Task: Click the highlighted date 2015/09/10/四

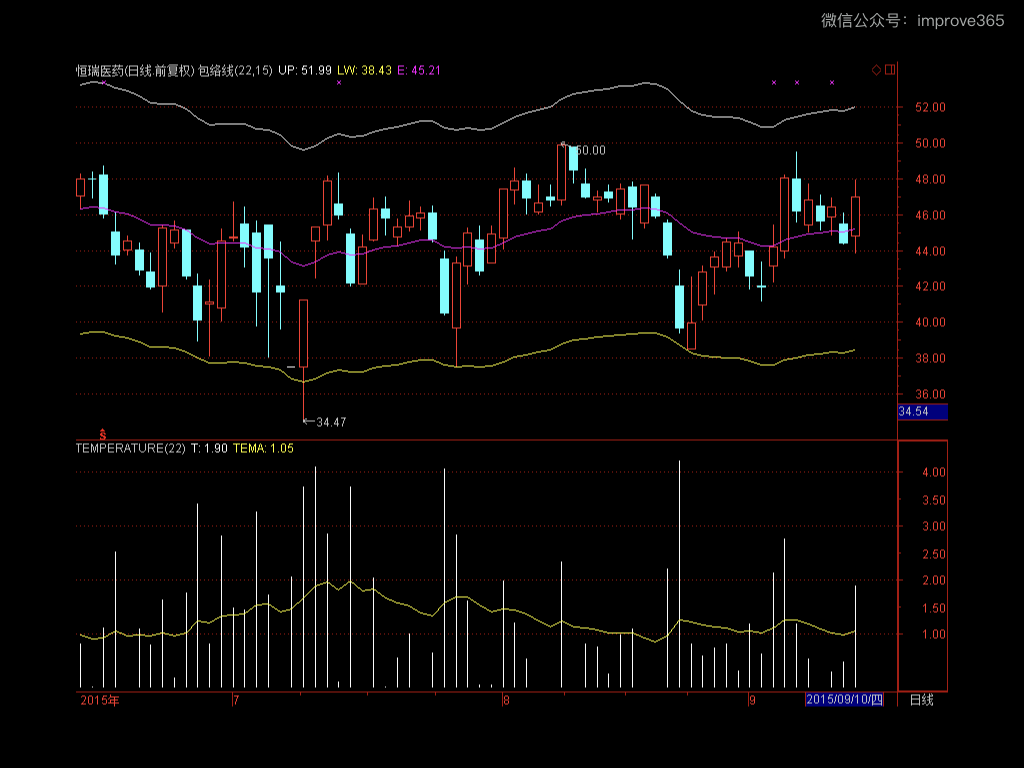Action: (844, 700)
